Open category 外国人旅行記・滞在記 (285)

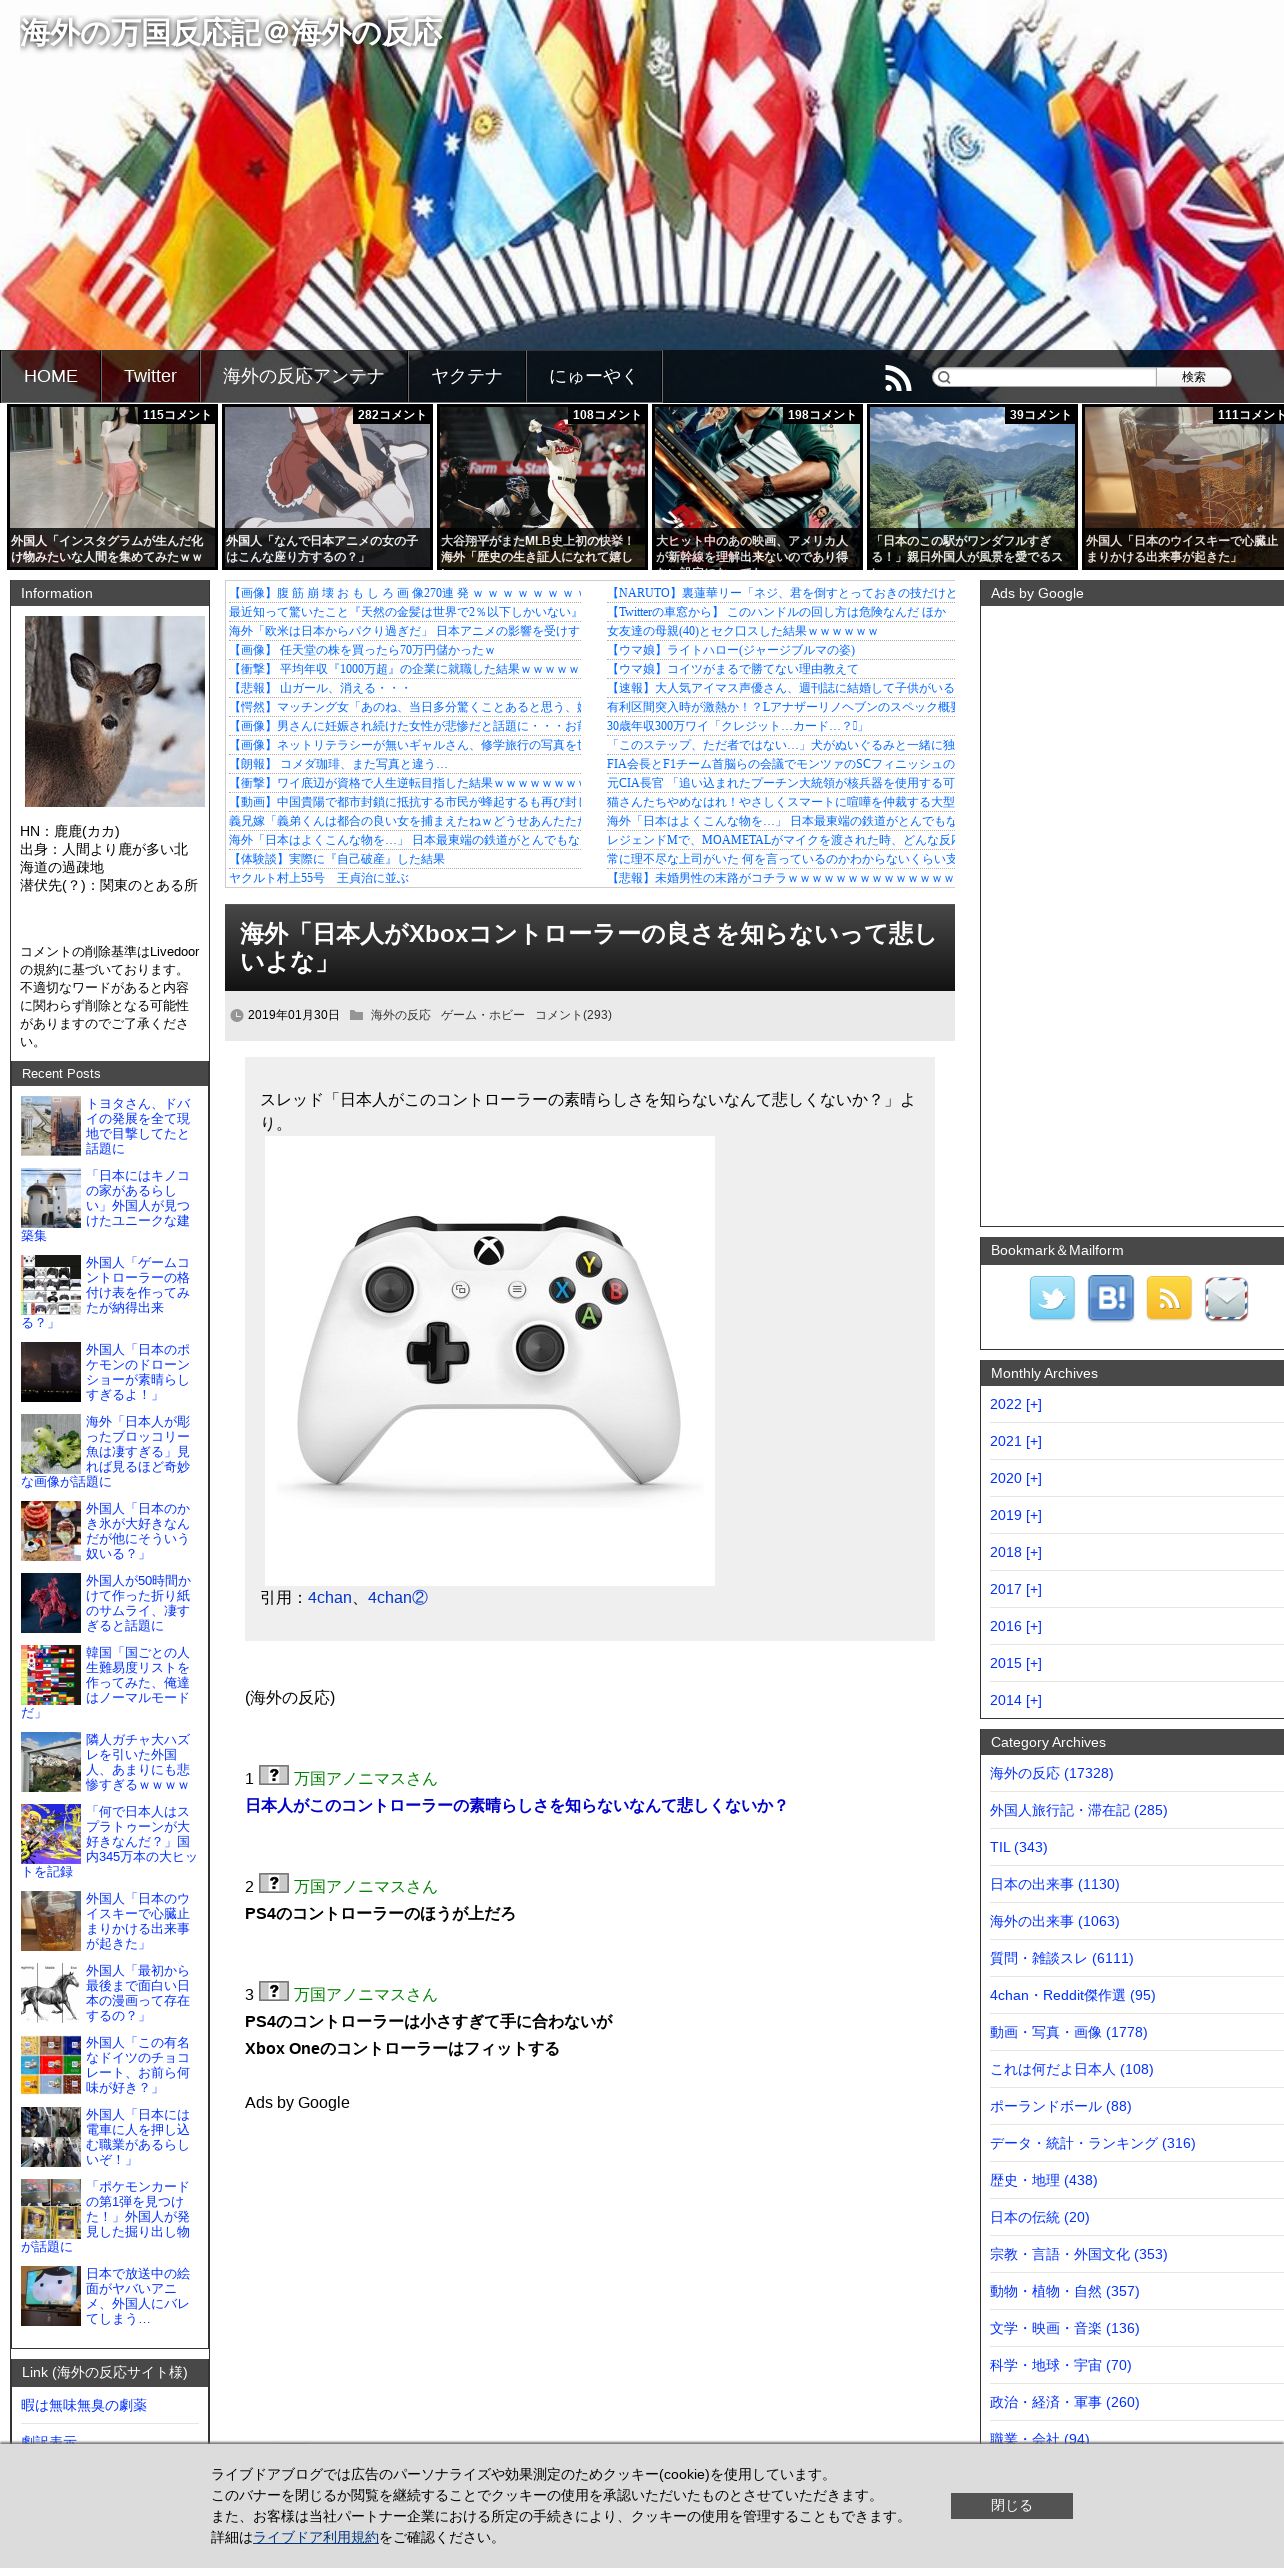click(x=1078, y=1810)
